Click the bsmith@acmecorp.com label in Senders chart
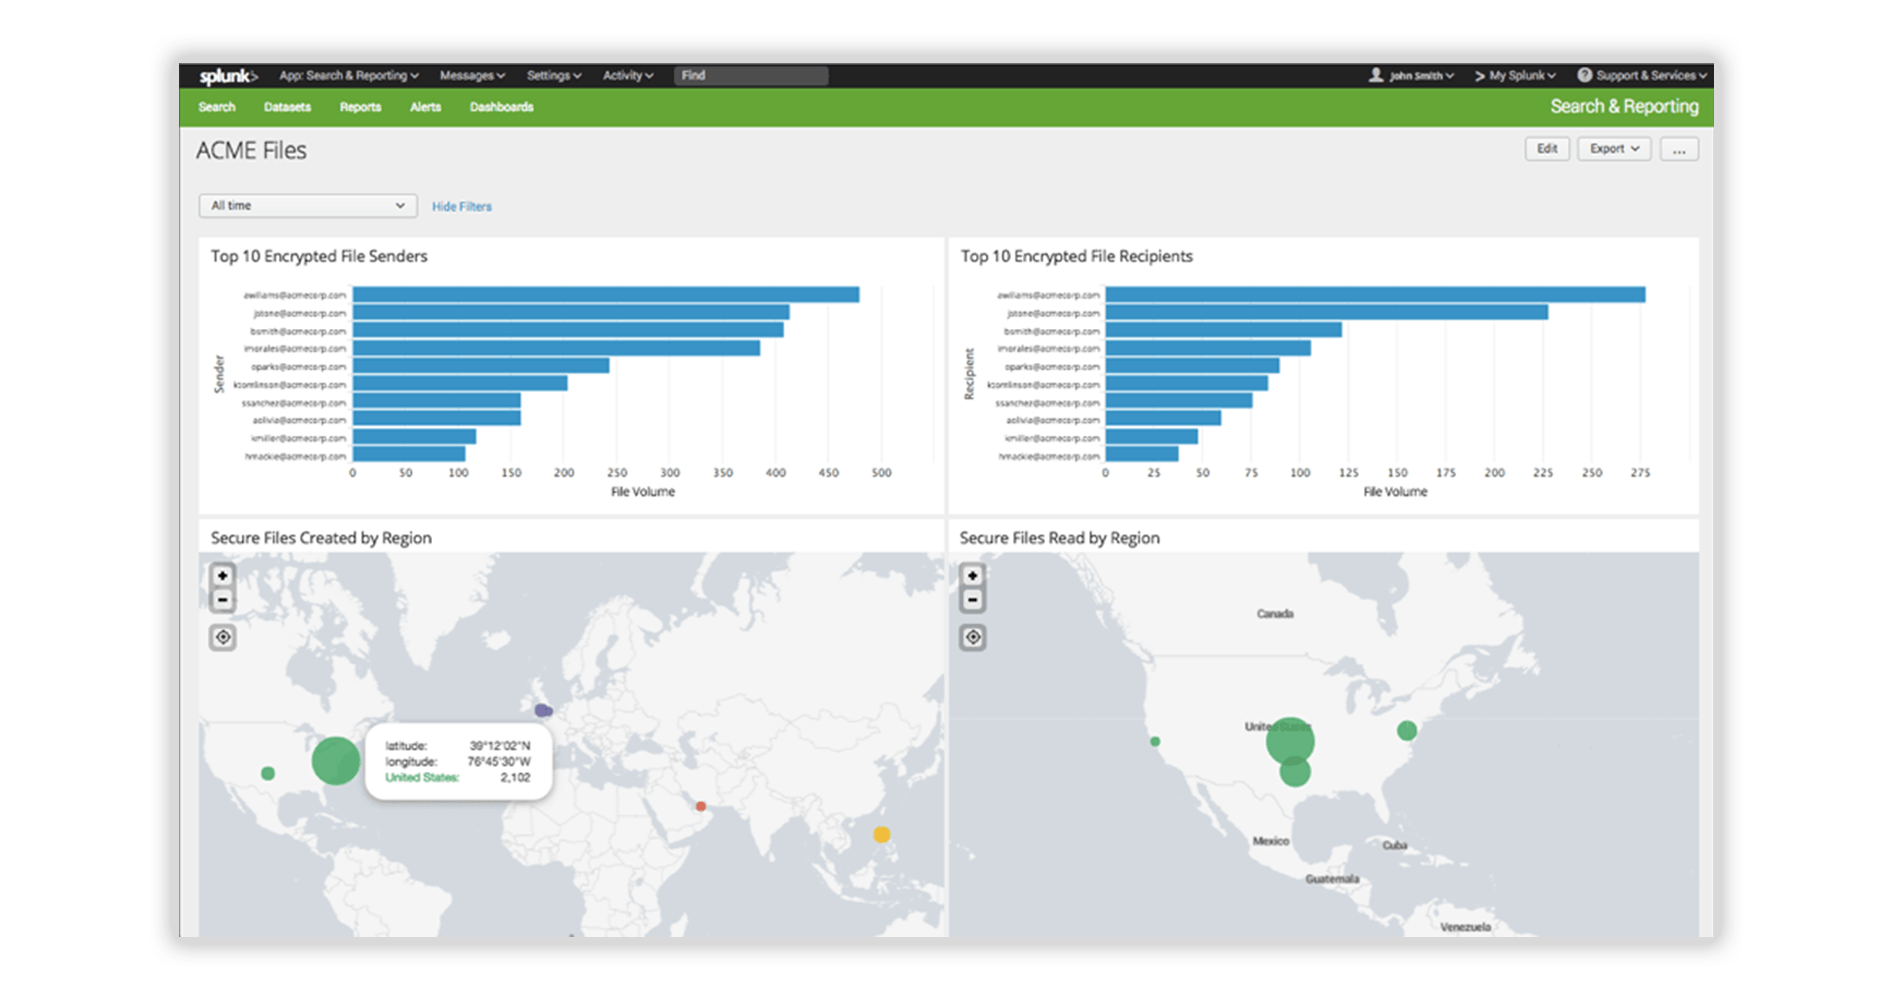The width and height of the screenshot is (1880, 1000). point(298,331)
